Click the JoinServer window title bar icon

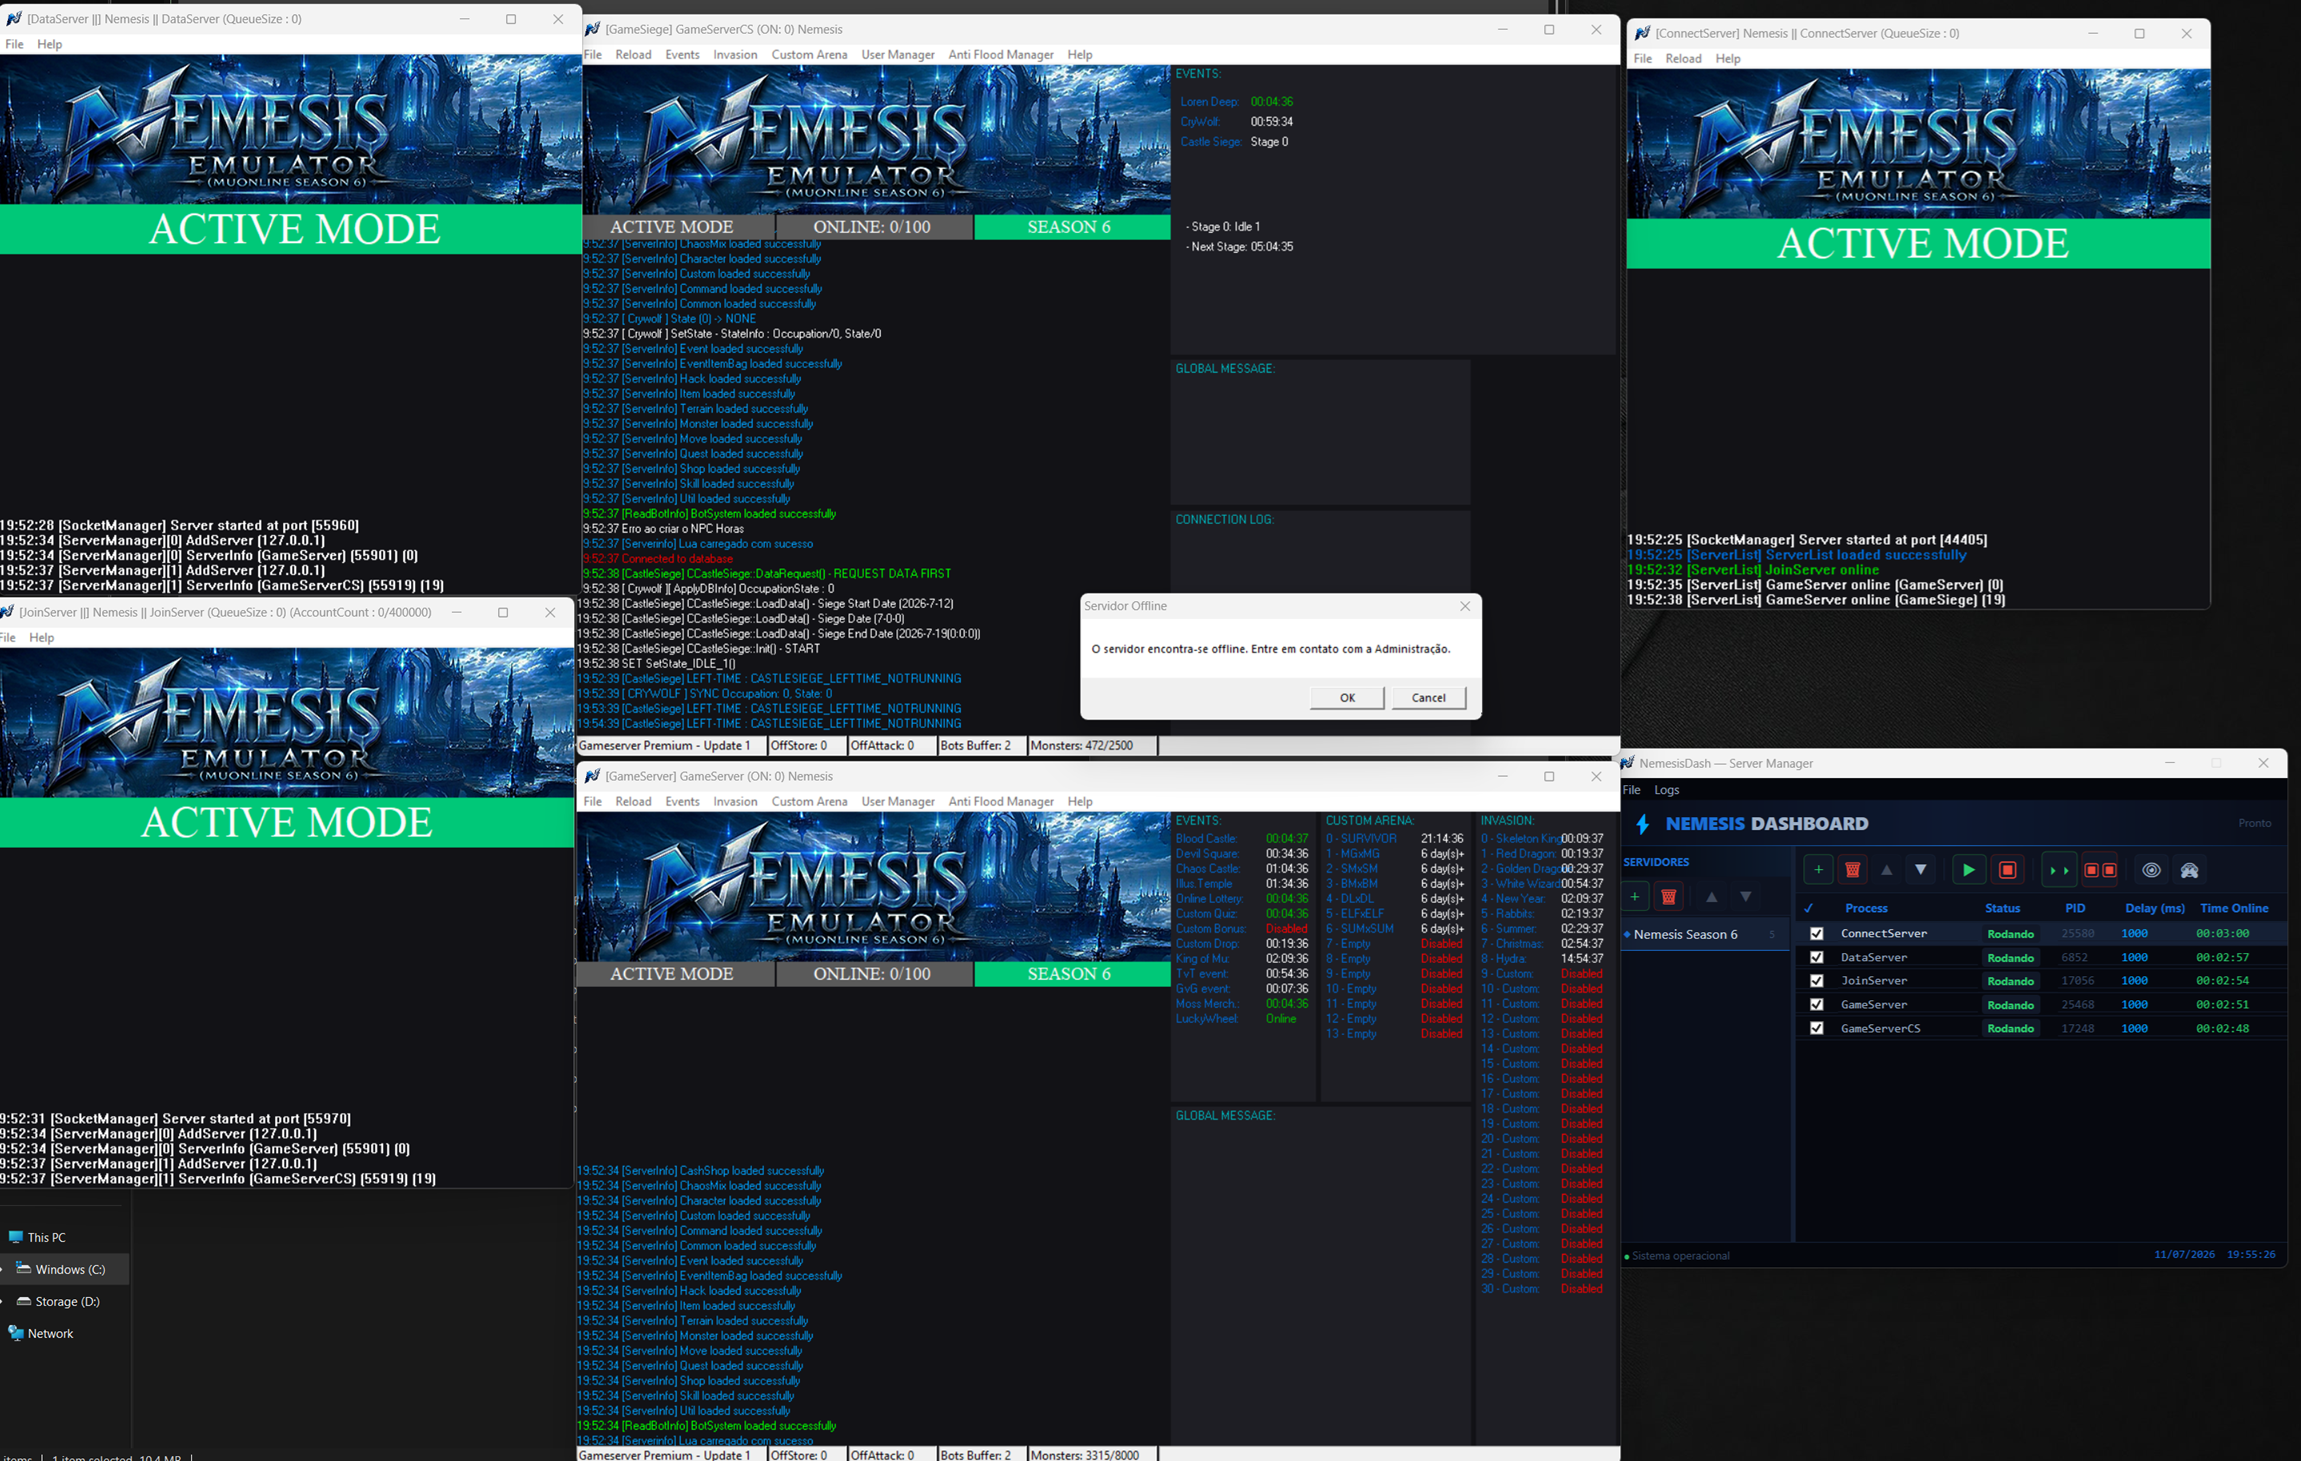click(x=8, y=612)
